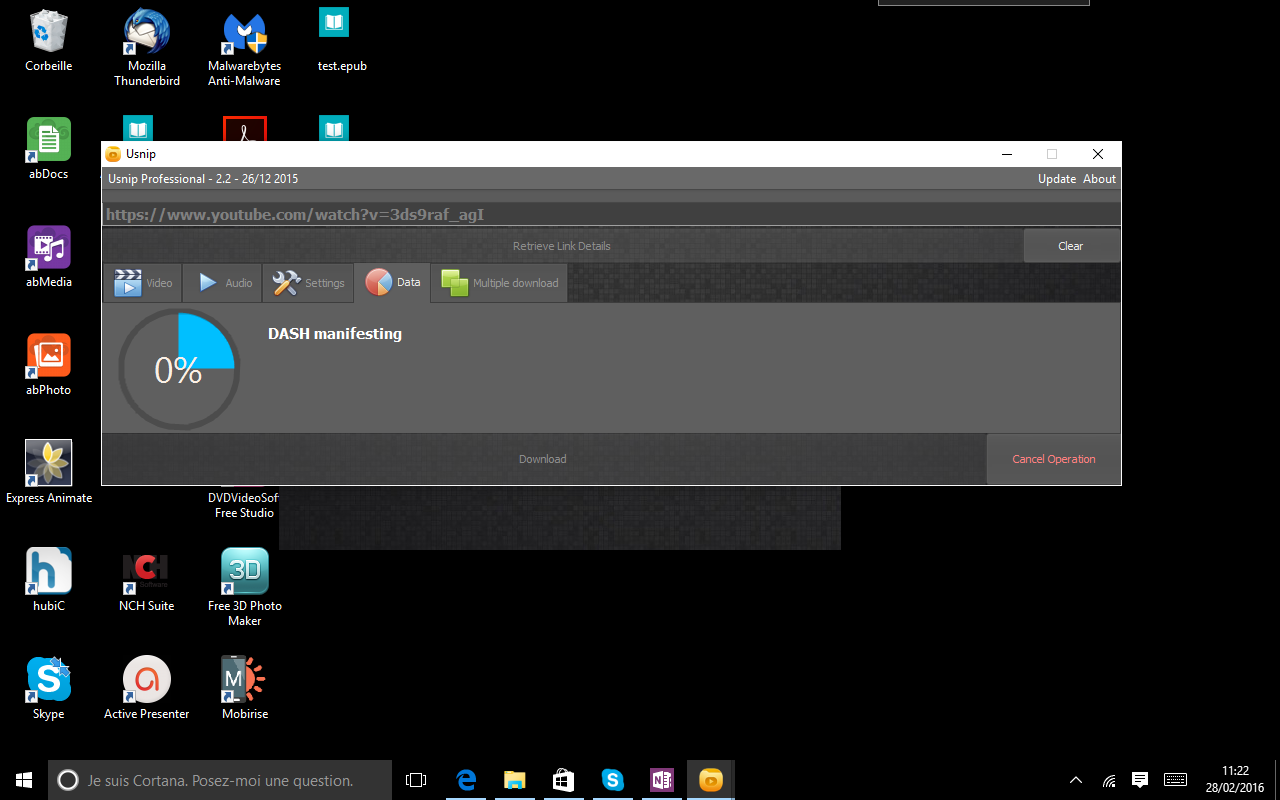This screenshot has height=800, width=1280.
Task: Select the Skype desktop shortcut
Action: (x=49, y=689)
